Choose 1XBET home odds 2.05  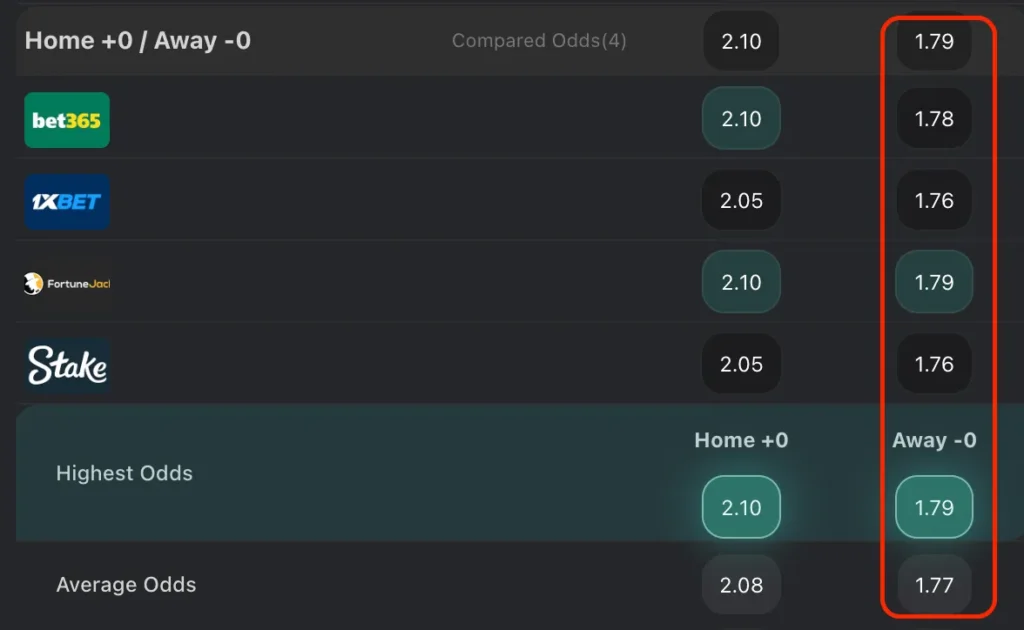click(741, 201)
